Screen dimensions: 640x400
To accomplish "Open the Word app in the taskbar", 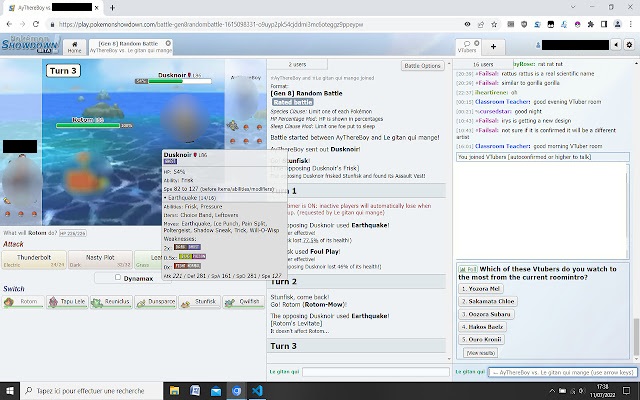I will click(195, 391).
